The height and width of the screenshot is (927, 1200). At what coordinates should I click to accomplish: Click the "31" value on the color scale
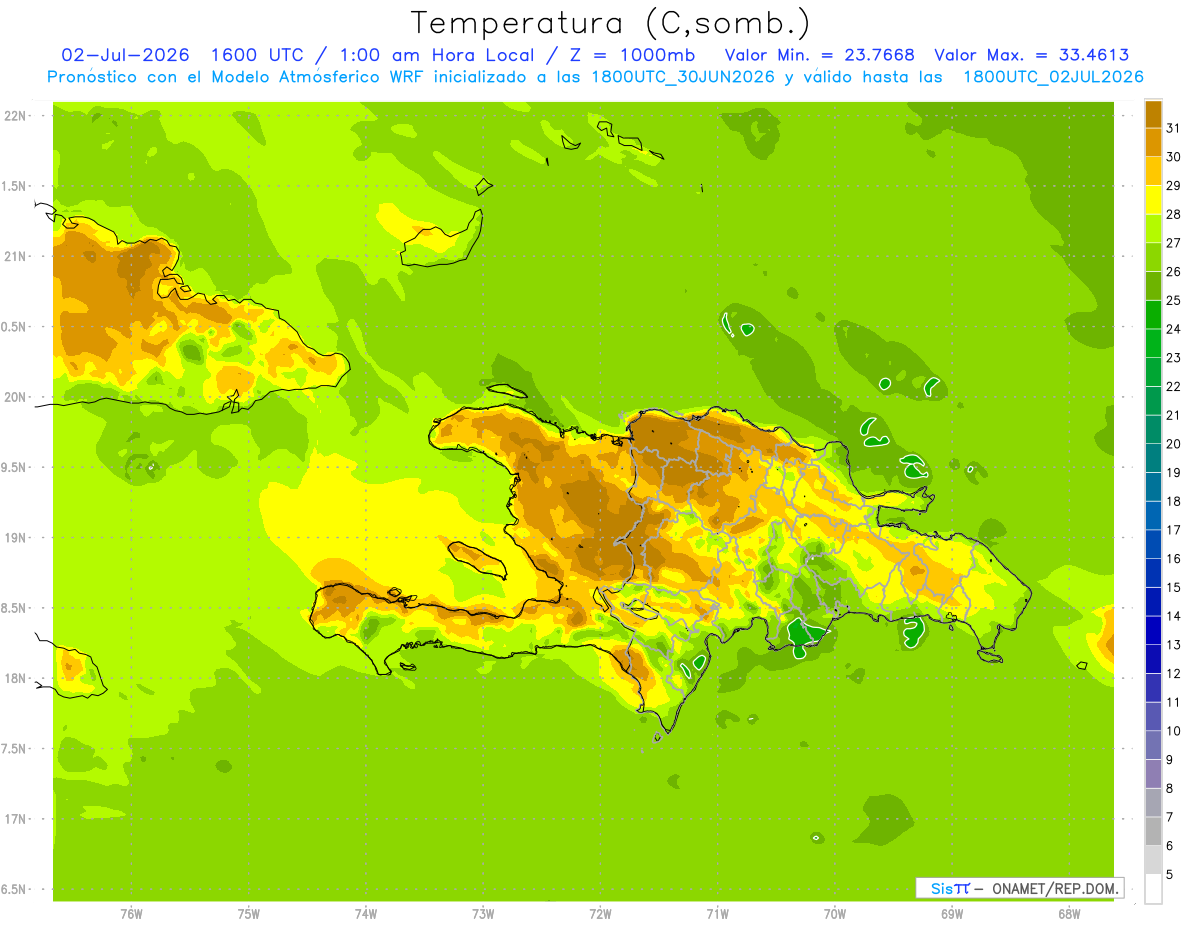coord(1174,128)
